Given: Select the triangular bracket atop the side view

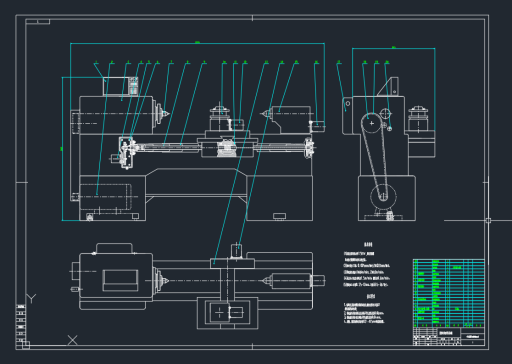Looking at the screenshot, I should coord(388,87).
